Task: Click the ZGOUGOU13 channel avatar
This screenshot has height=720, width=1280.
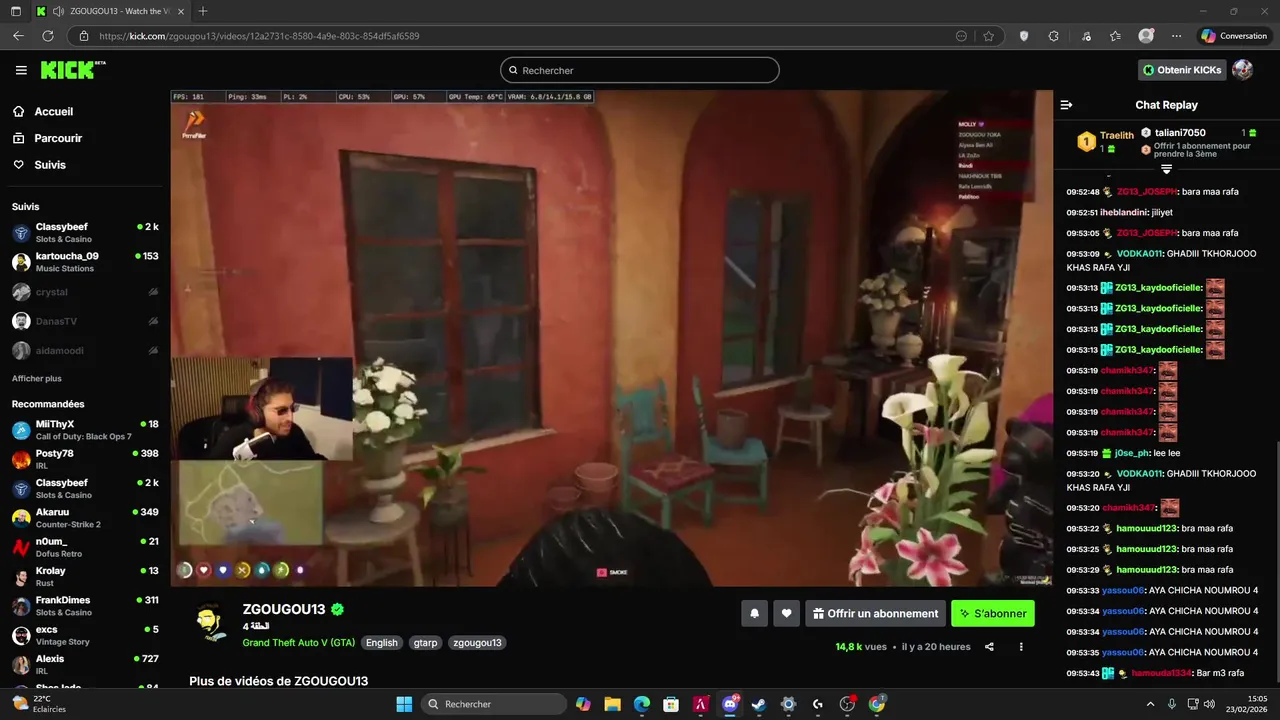Action: (210, 622)
